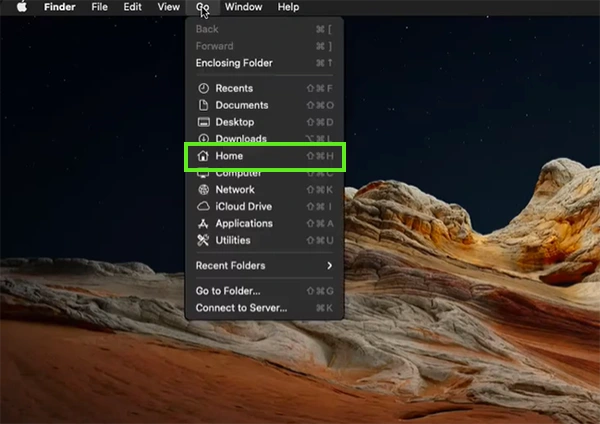
Task: Select Recents in the Go menu
Action: pyautogui.click(x=264, y=88)
